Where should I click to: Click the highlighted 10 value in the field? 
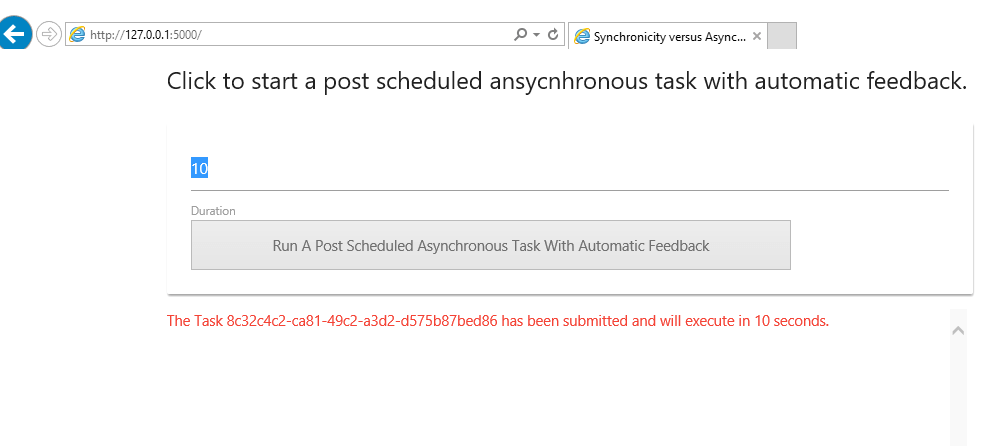[x=199, y=169]
